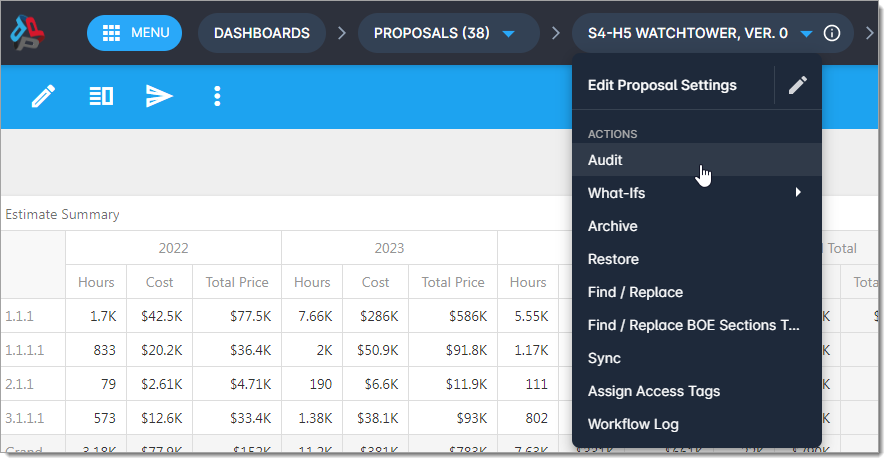Click the 1.1.1.1 row label in table
The width and height of the screenshot is (885, 459).
point(24,350)
